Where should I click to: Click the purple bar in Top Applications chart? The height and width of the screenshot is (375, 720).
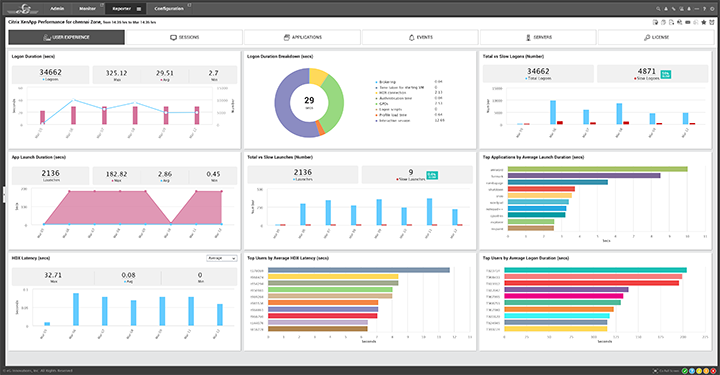pos(584,176)
